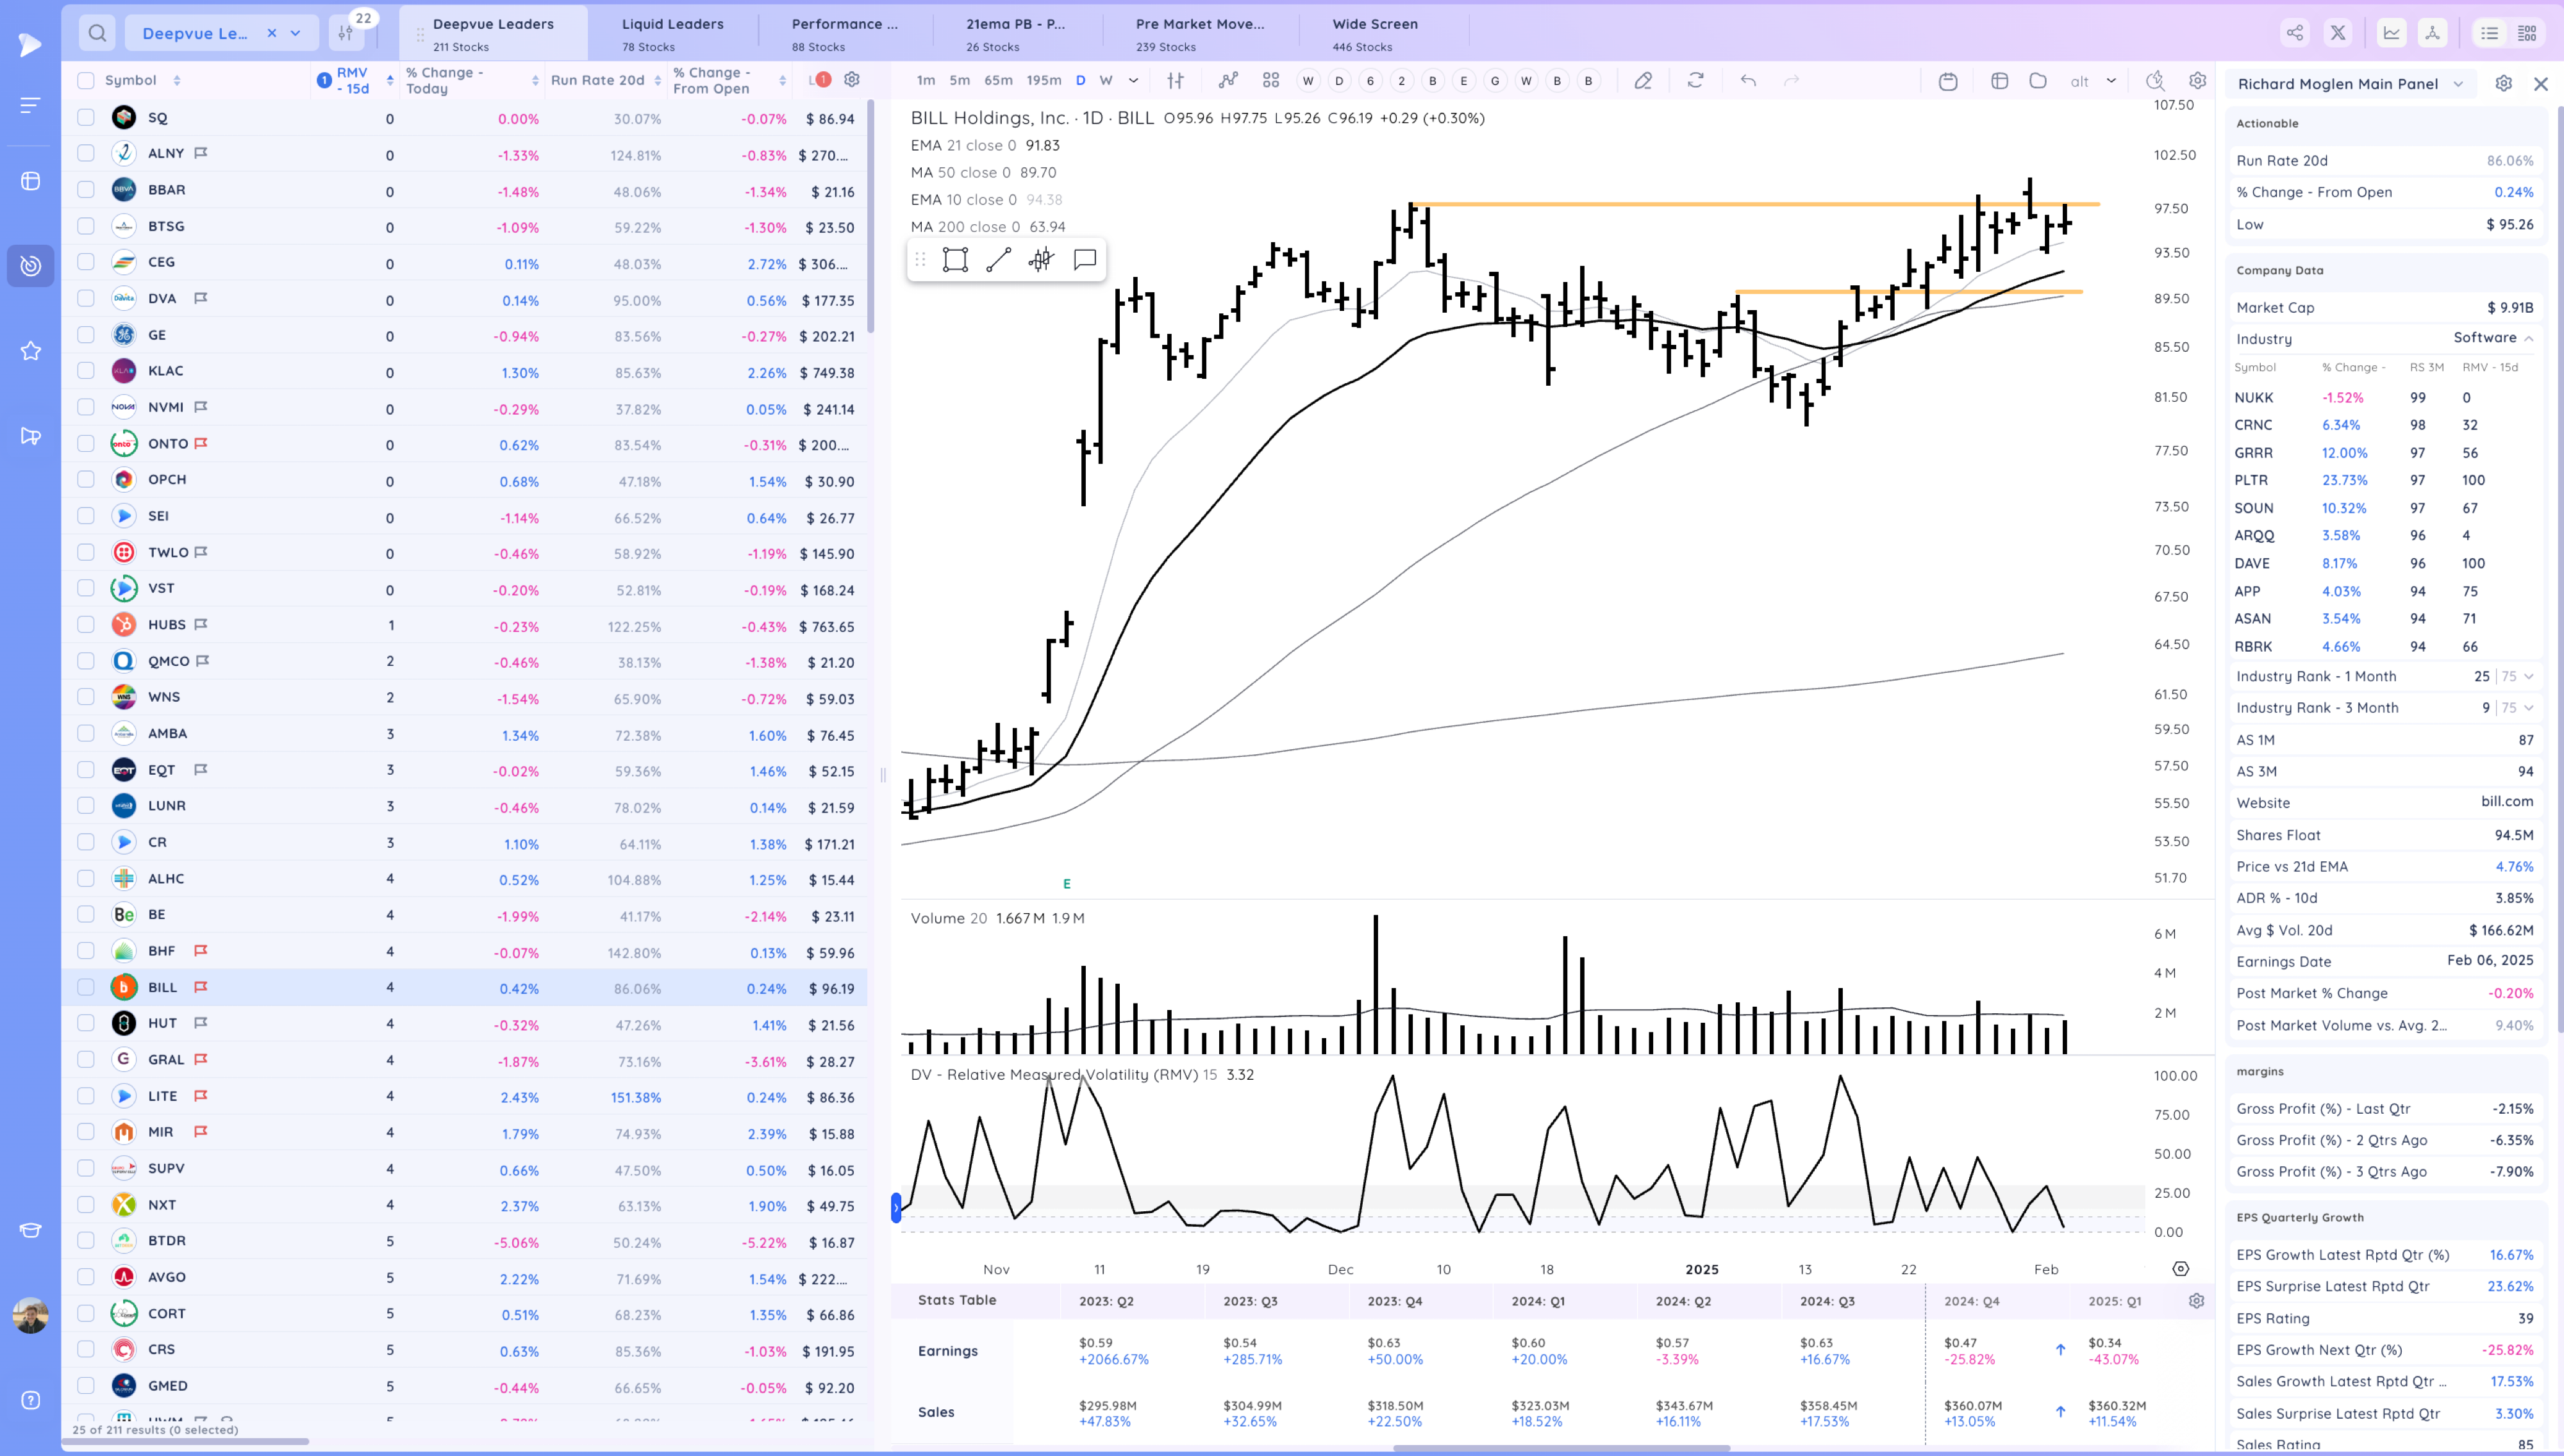Open the Deepvue Leaders list dropdown arrow

(296, 33)
